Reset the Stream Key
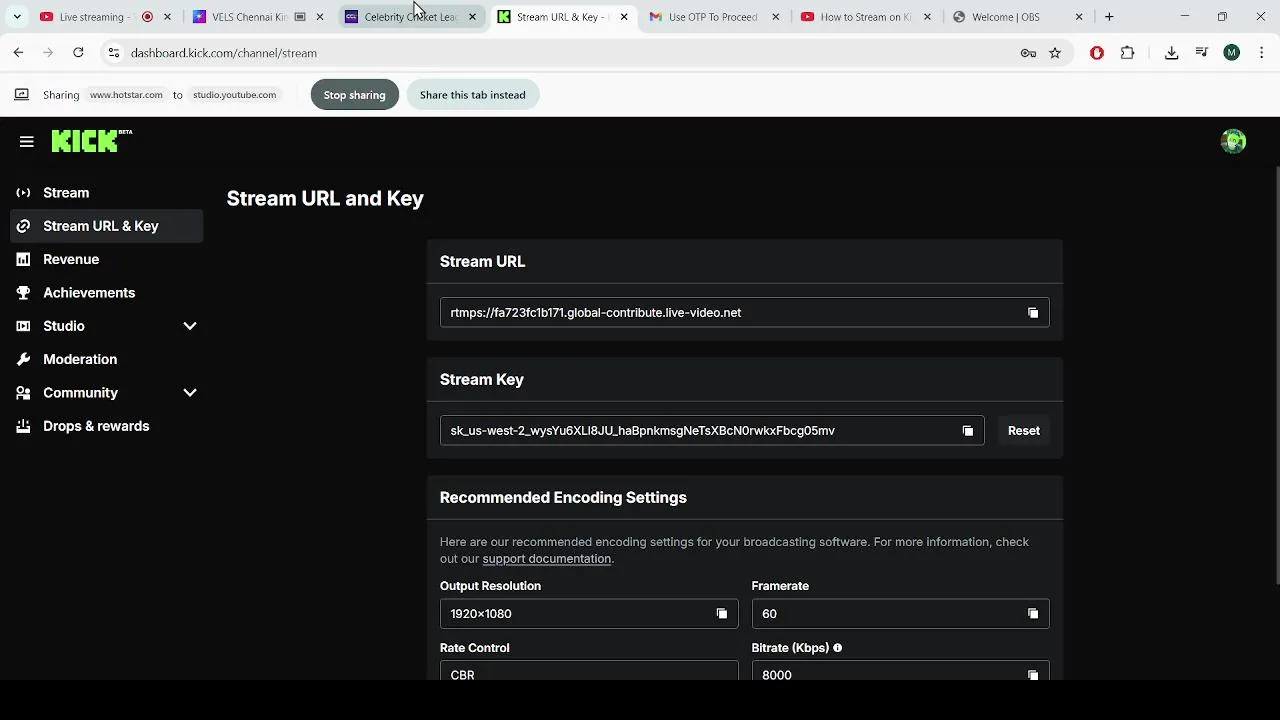The height and width of the screenshot is (720, 1280). (1023, 431)
